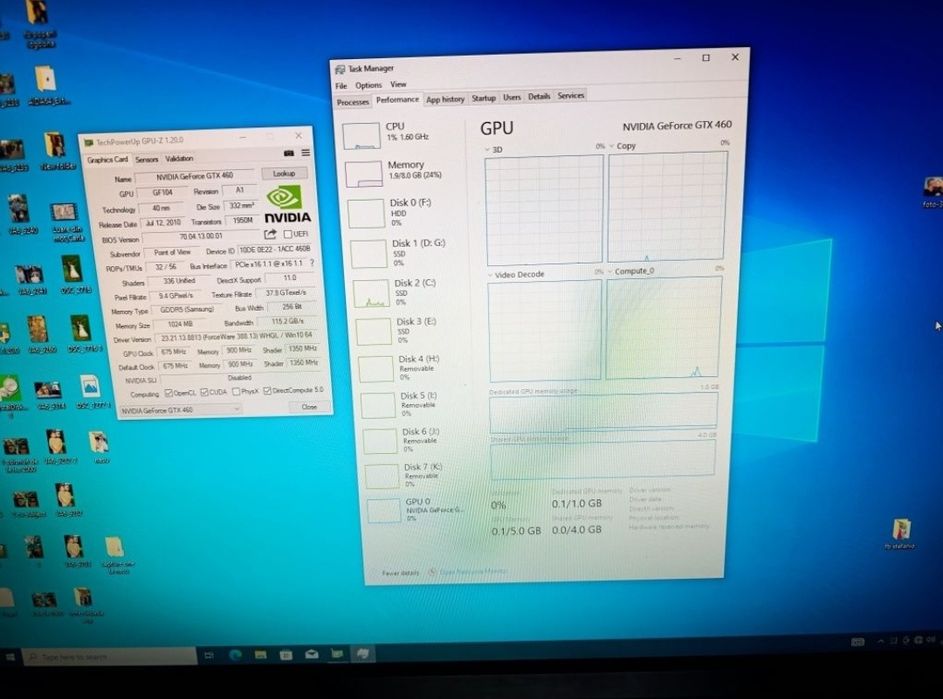Click the NVIDIA logo in GPU-Z
This screenshot has width=943, height=699.
tap(287, 205)
